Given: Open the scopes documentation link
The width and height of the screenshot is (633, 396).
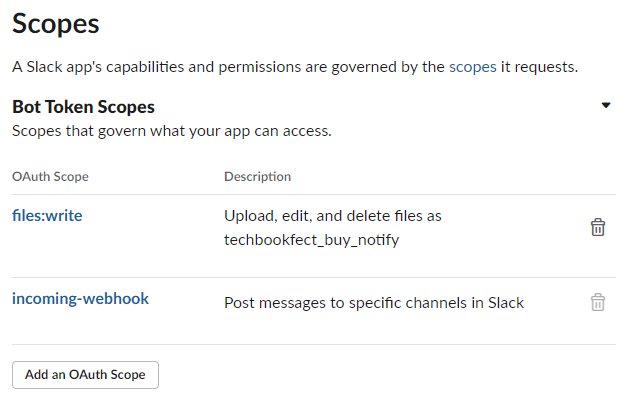Looking at the screenshot, I should (x=472, y=67).
